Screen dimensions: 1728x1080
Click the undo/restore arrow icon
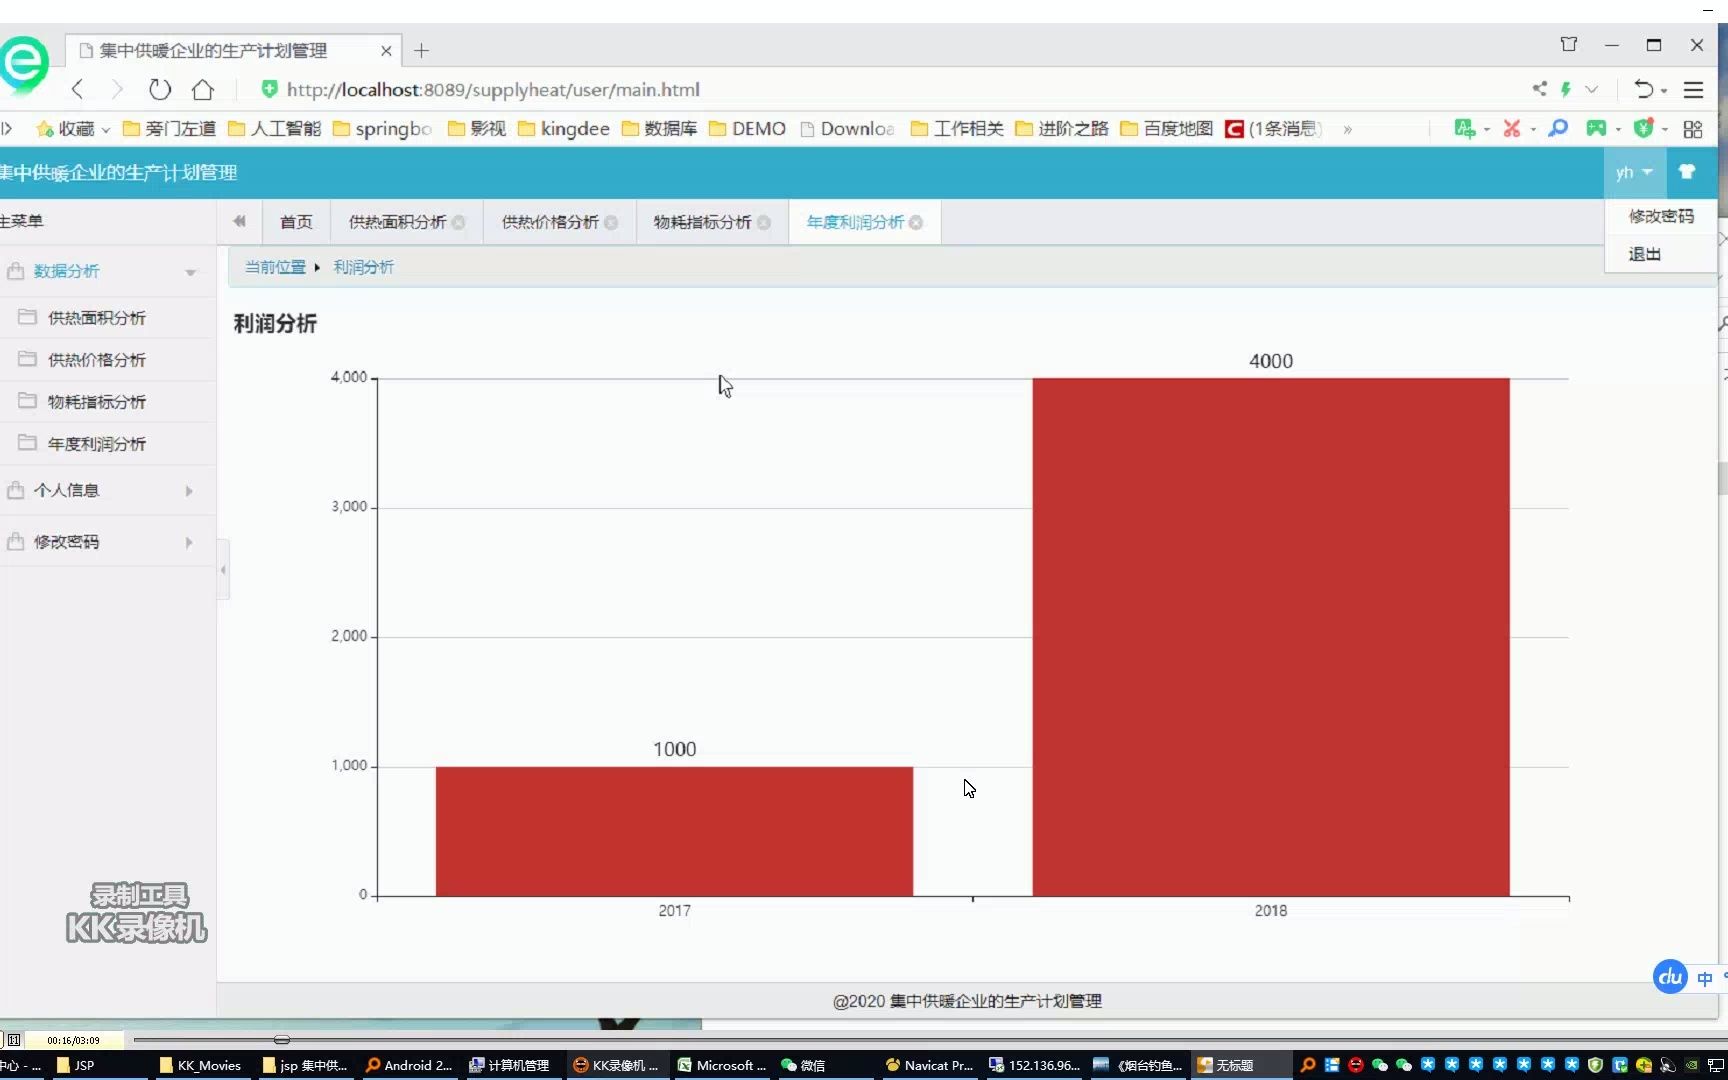pos(1644,90)
